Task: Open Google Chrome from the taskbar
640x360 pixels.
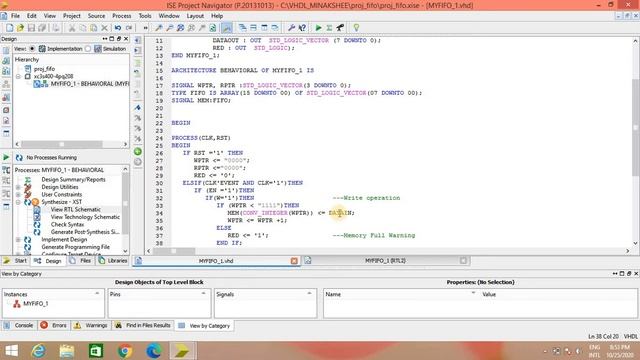Action: 125,351
